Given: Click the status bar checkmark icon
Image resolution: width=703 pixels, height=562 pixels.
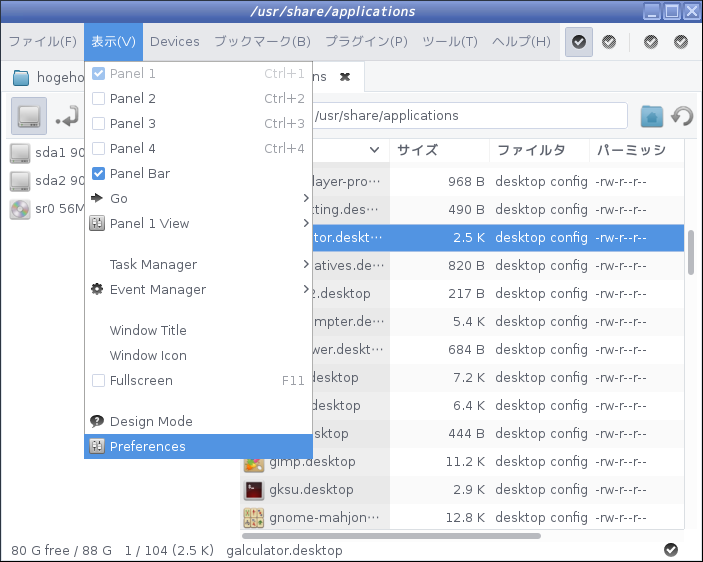Looking at the screenshot, I should (x=671, y=549).
